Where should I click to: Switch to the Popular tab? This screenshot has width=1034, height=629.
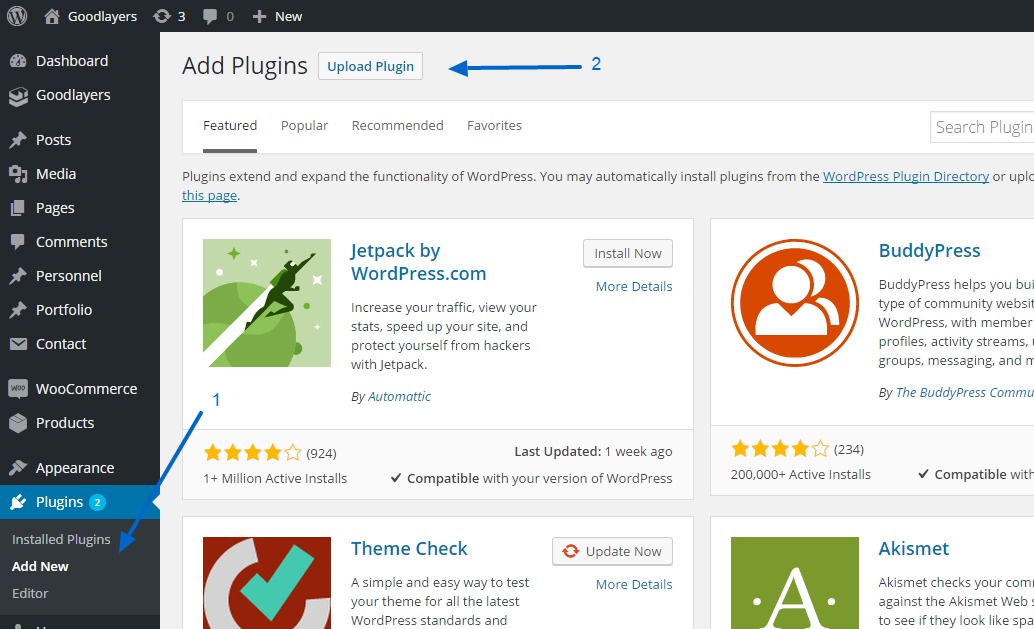click(304, 126)
